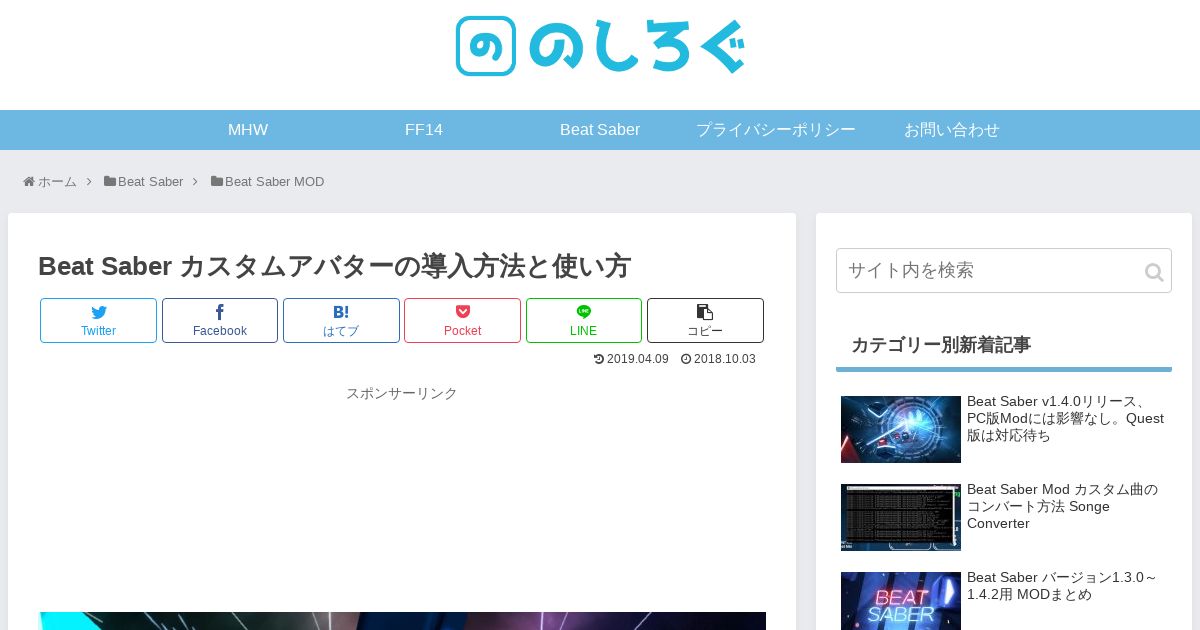This screenshot has height=630, width=1200.
Task: Click the スポンサーリンク label
Action: tap(402, 393)
